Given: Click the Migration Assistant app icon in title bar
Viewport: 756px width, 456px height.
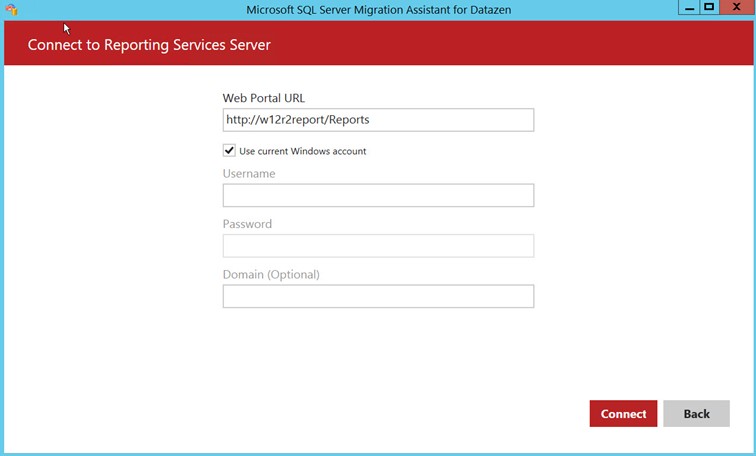Looking at the screenshot, I should (x=11, y=9).
